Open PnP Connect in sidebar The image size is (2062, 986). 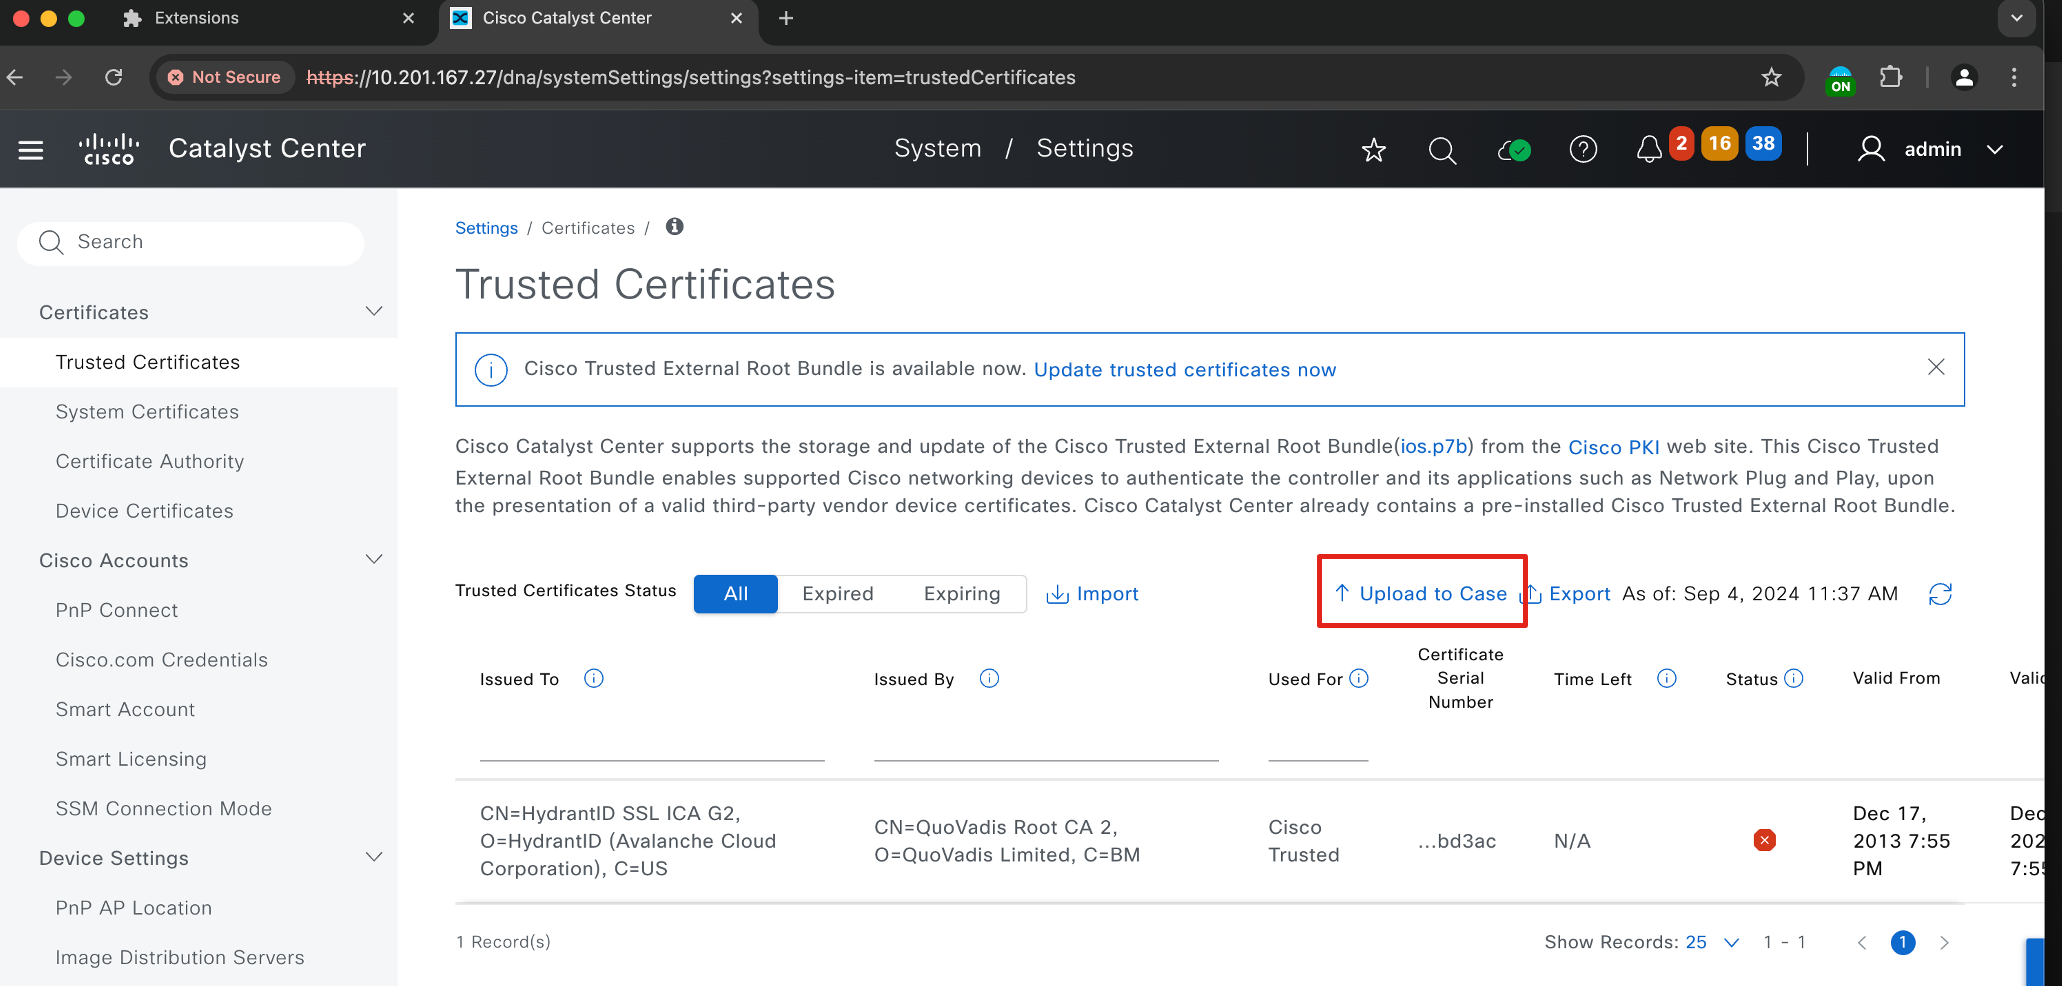point(116,610)
